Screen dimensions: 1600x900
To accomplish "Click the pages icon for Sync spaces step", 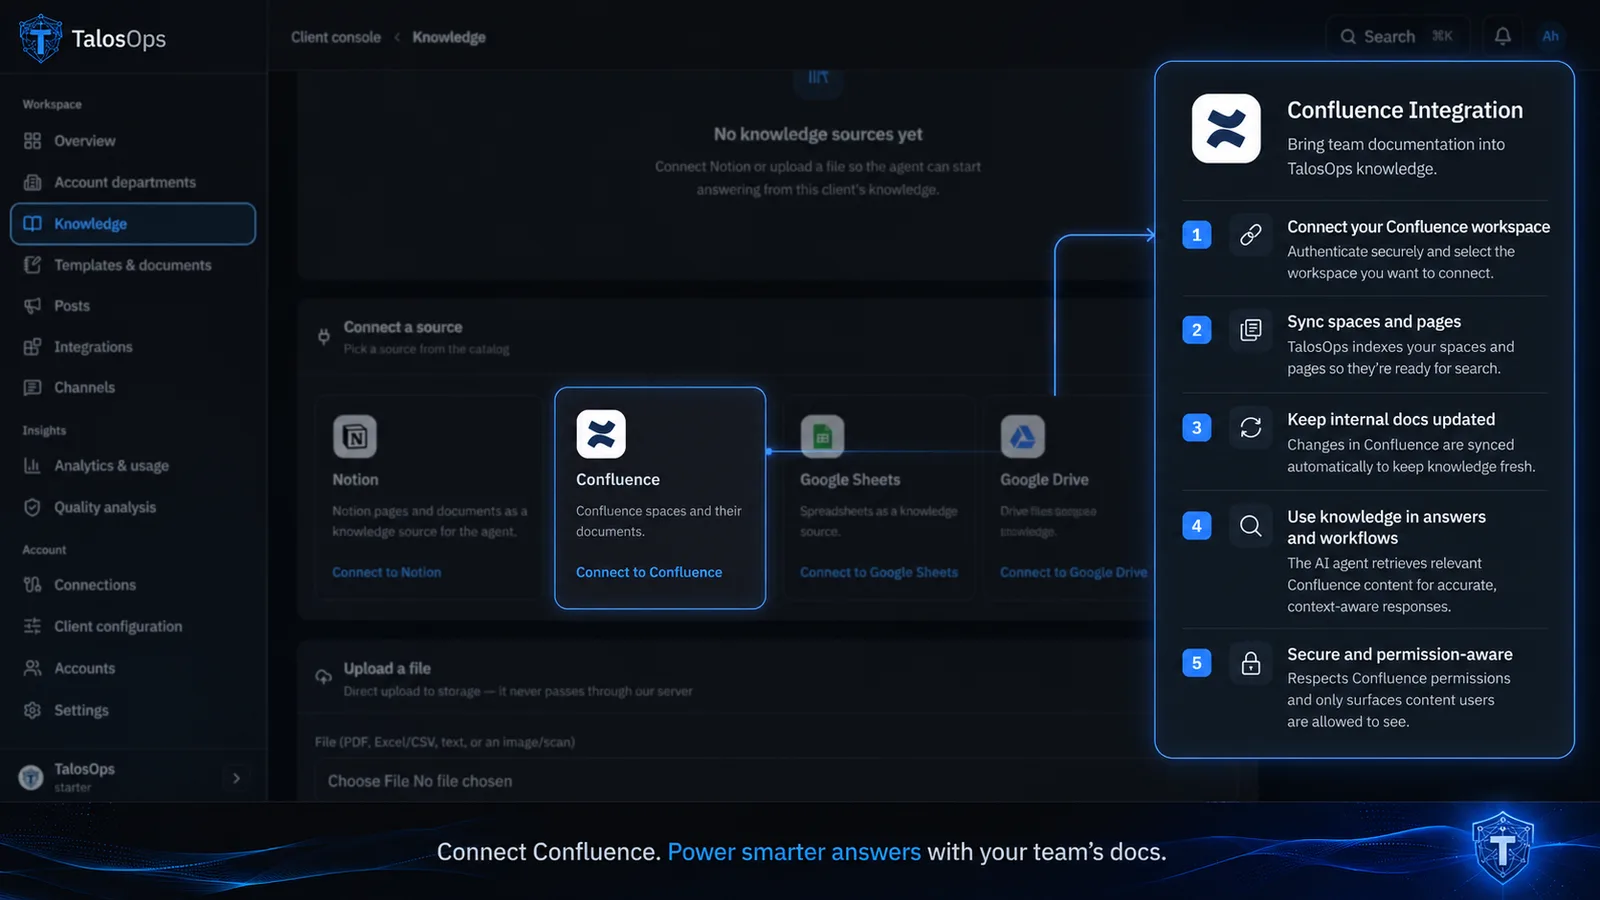I will point(1251,330).
